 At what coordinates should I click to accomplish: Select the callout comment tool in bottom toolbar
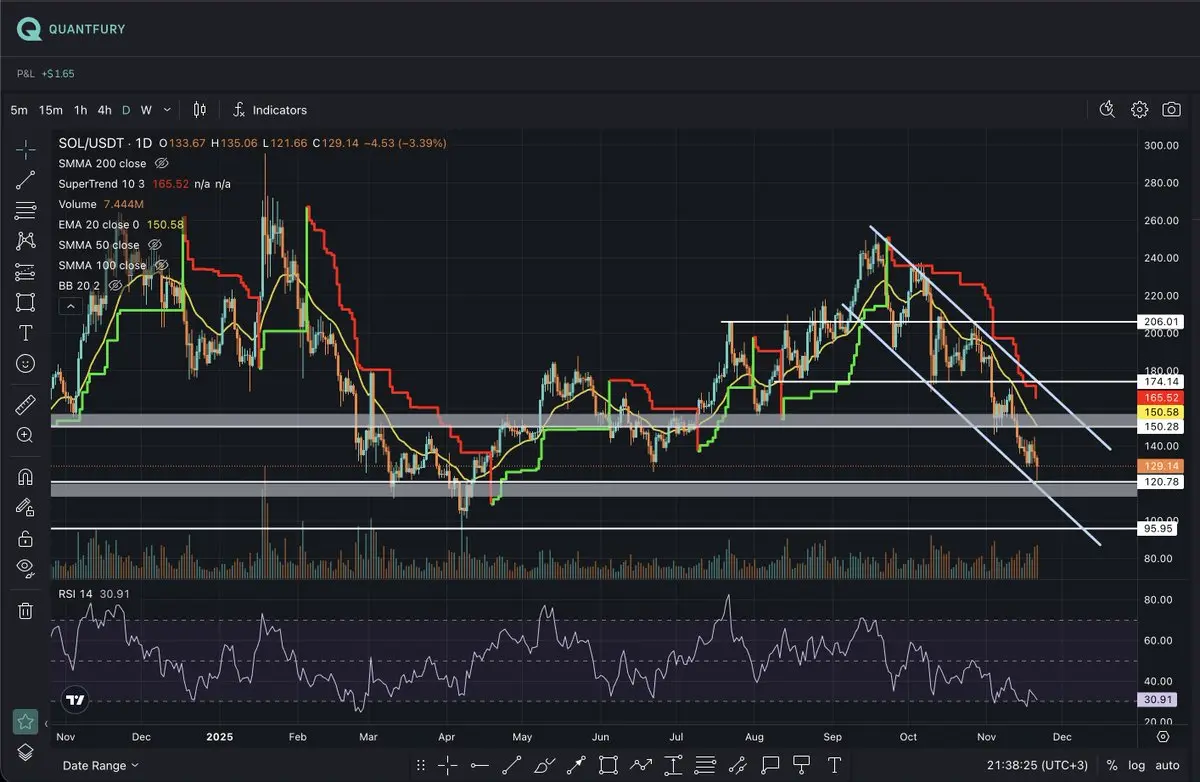[x=769, y=766]
